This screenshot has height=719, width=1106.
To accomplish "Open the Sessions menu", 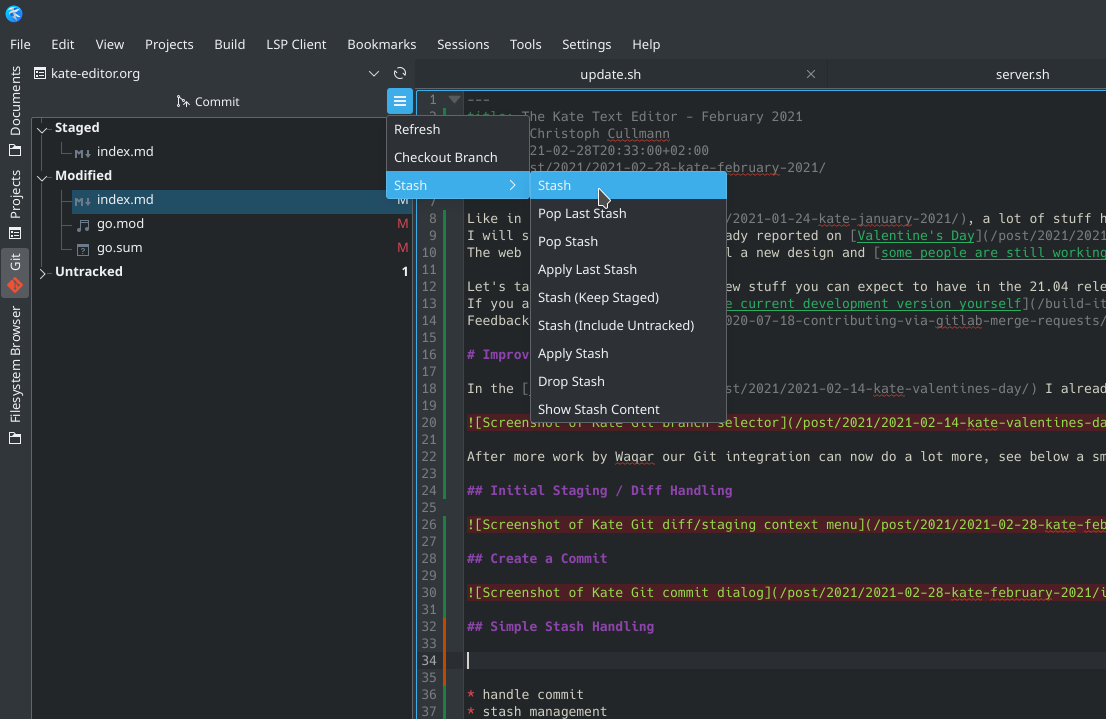I will [463, 44].
